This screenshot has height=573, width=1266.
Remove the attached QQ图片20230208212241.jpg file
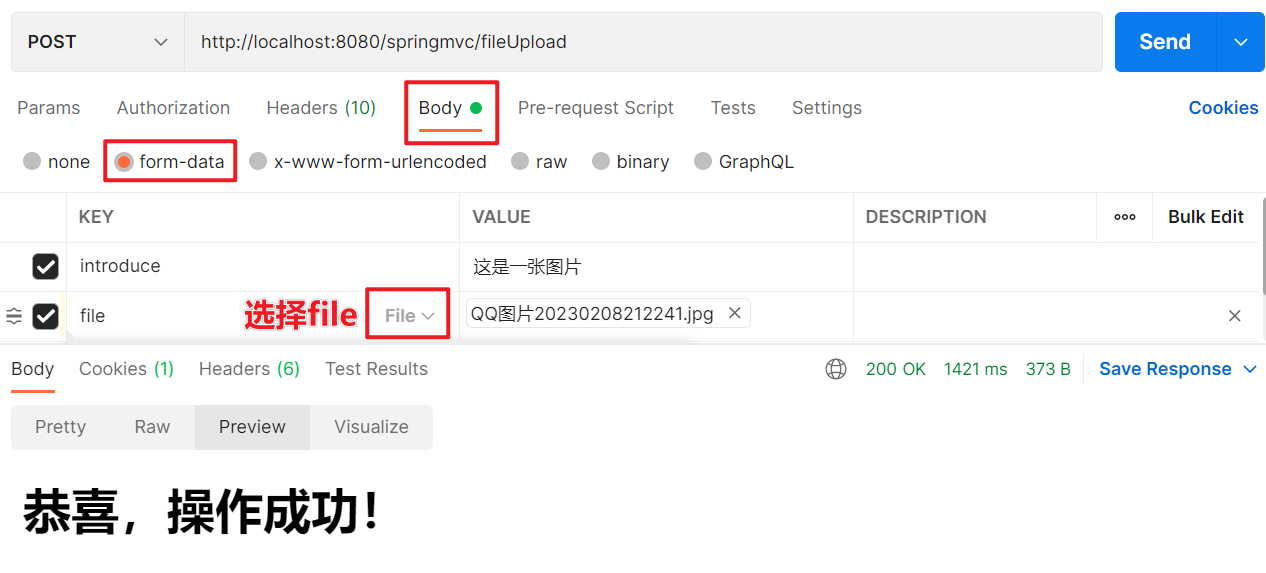coord(734,313)
